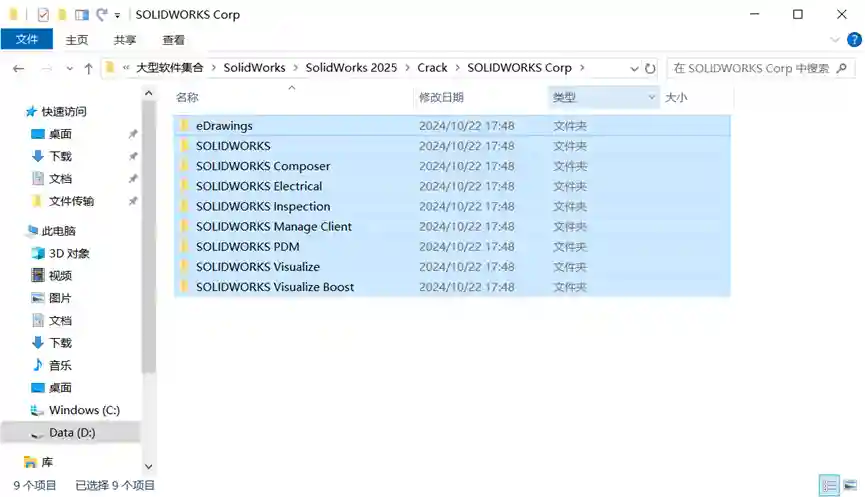Select Windows (C:) drive in sidebar
Viewport: 865px width, 497px height.
pyautogui.click(x=84, y=410)
